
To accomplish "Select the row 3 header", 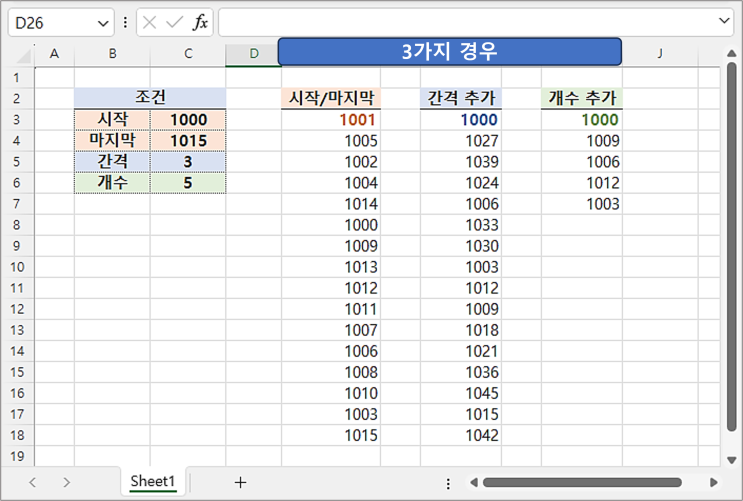I will point(16,119).
